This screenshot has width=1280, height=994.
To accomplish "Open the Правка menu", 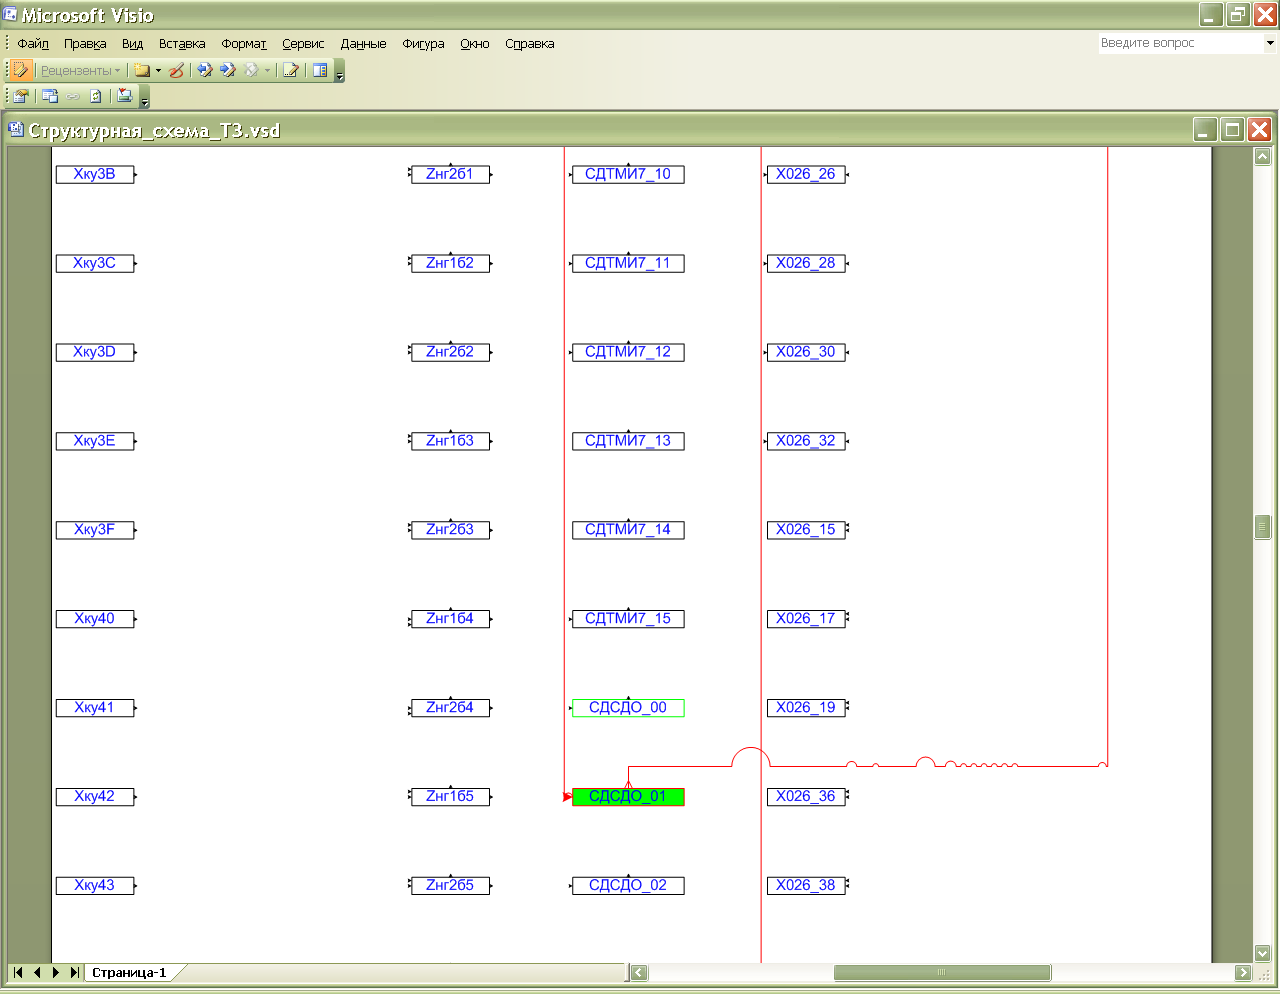I will [x=85, y=44].
